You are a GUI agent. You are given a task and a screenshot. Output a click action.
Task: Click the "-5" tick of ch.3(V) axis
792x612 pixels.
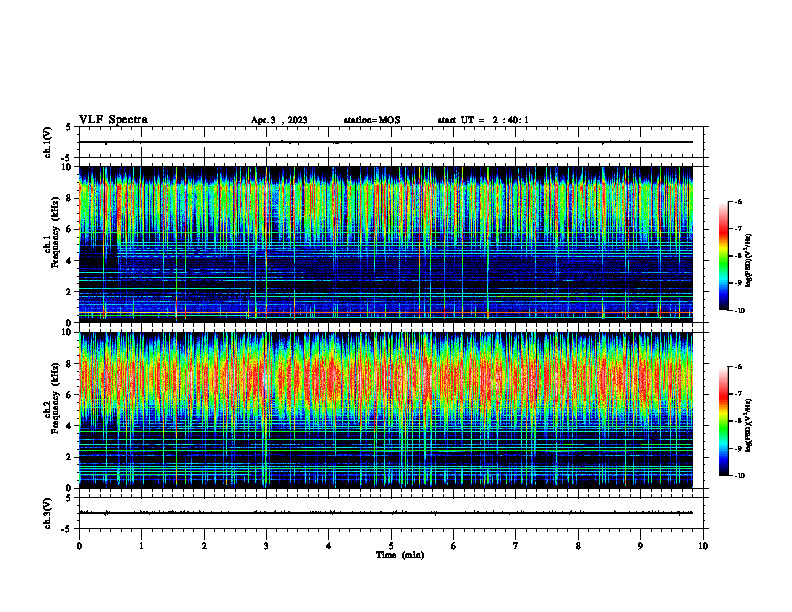(x=67, y=529)
